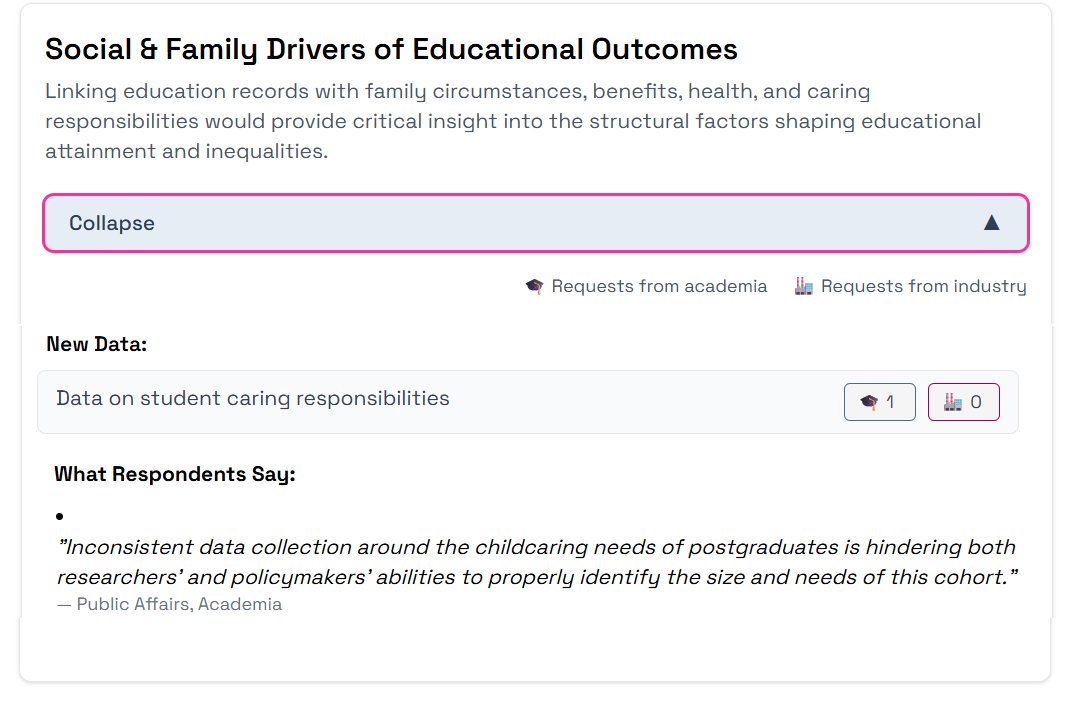Click the description paragraph about linking records
This screenshot has height=701, width=1069.
(x=513, y=121)
